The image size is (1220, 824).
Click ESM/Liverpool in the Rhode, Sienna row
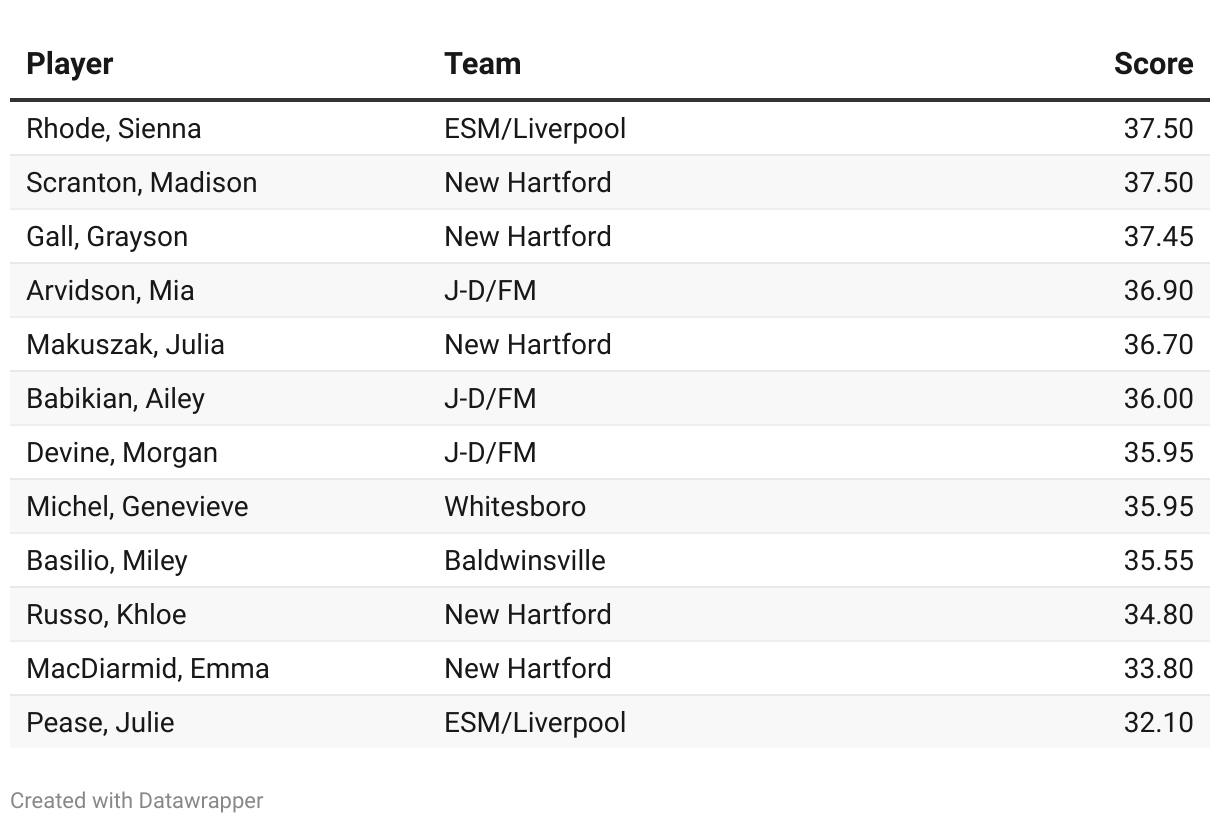tap(535, 129)
